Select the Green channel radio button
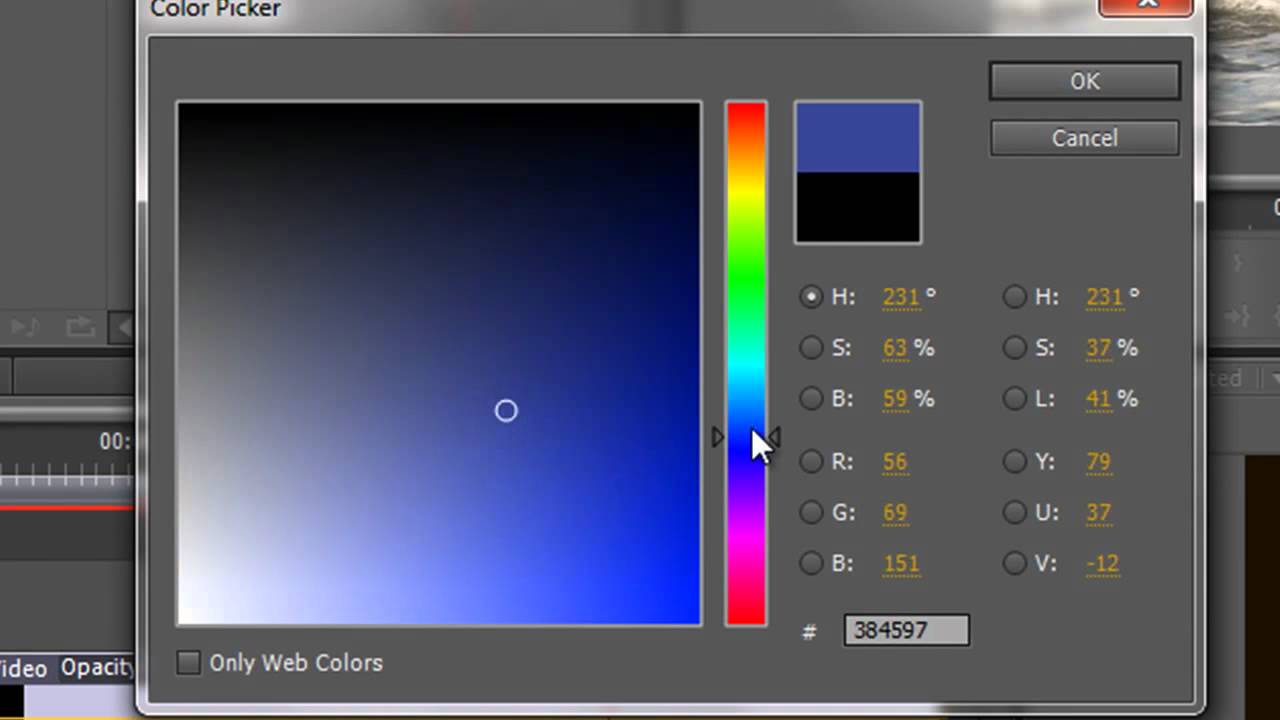The width and height of the screenshot is (1280, 720). click(811, 512)
